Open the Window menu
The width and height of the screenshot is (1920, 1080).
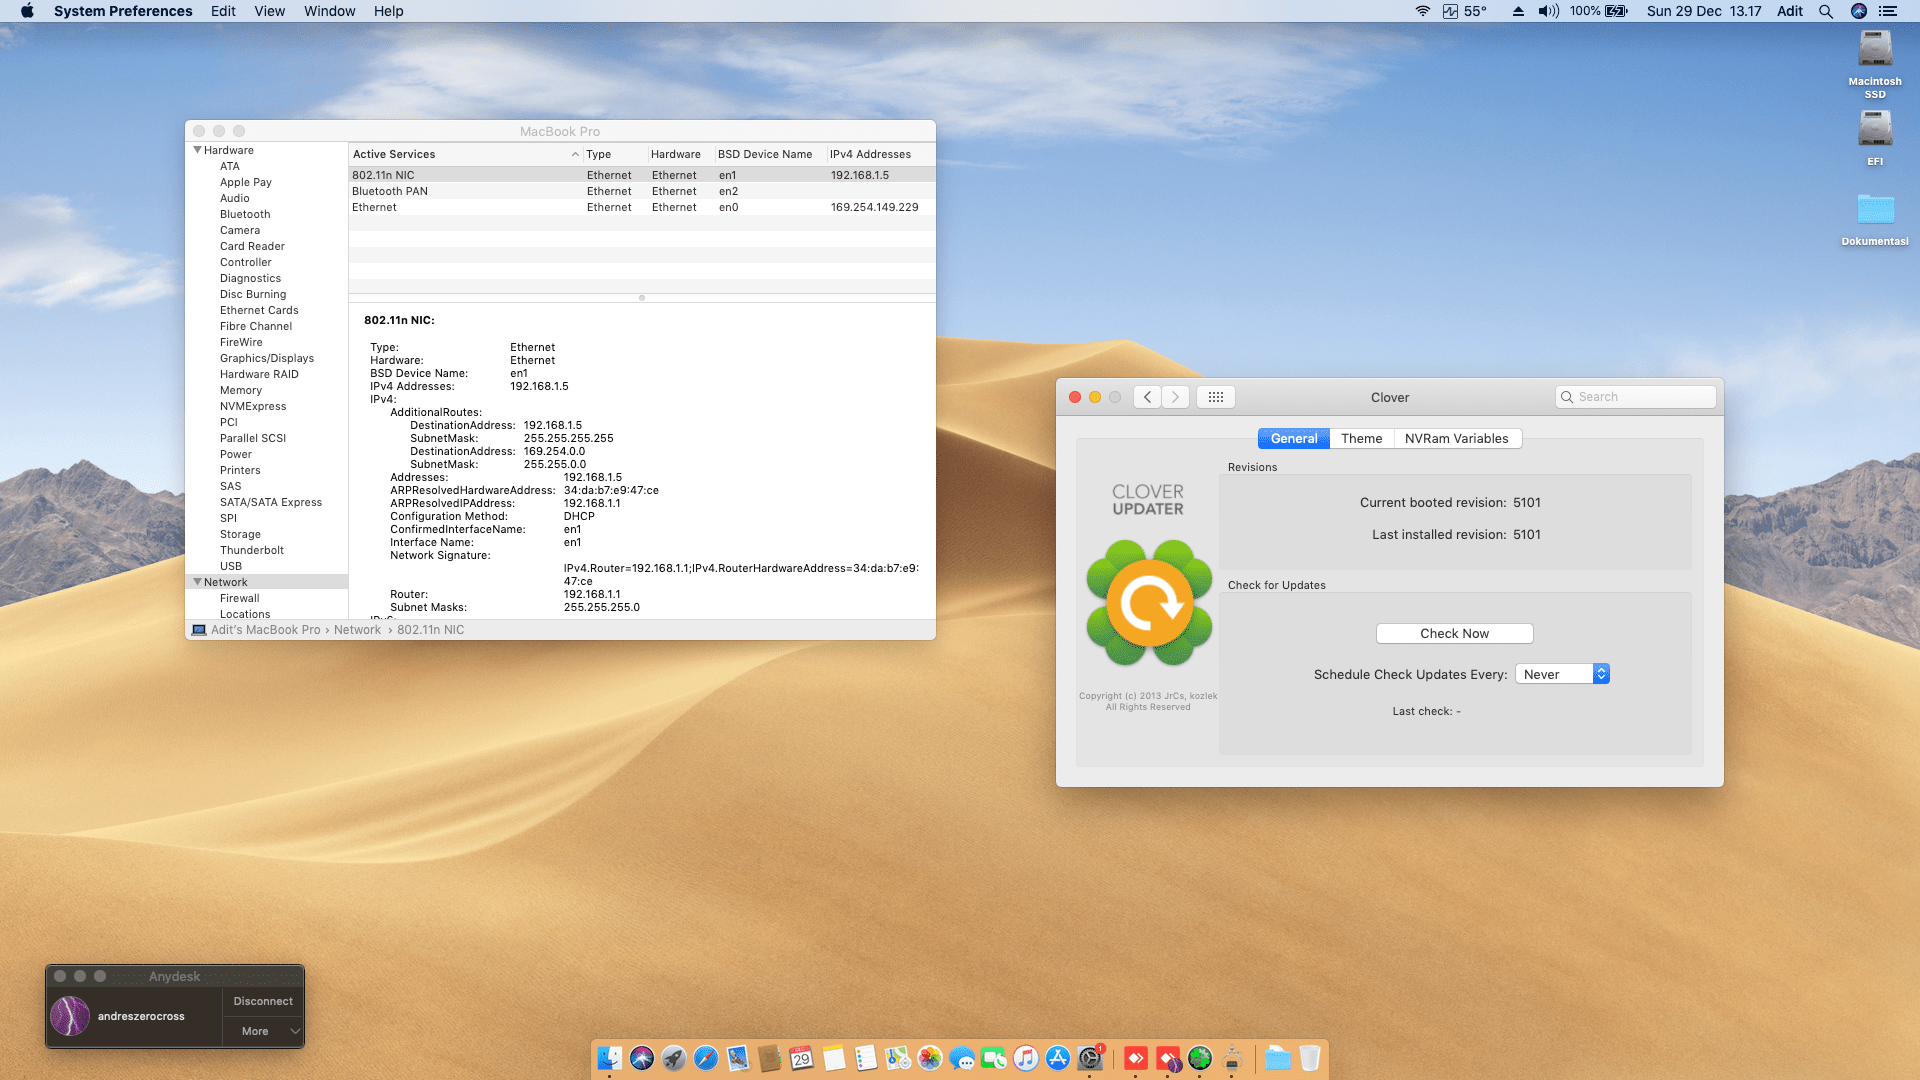(x=329, y=11)
